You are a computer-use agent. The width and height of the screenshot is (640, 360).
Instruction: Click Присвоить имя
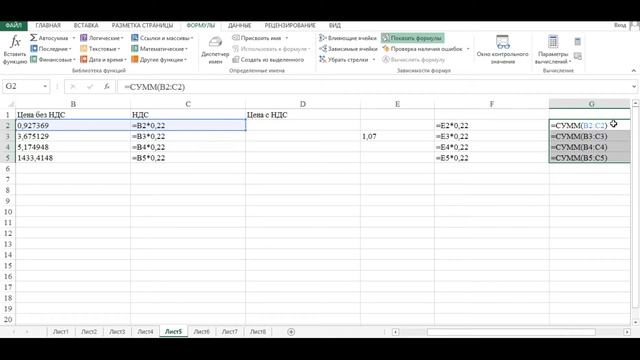[x=256, y=38]
